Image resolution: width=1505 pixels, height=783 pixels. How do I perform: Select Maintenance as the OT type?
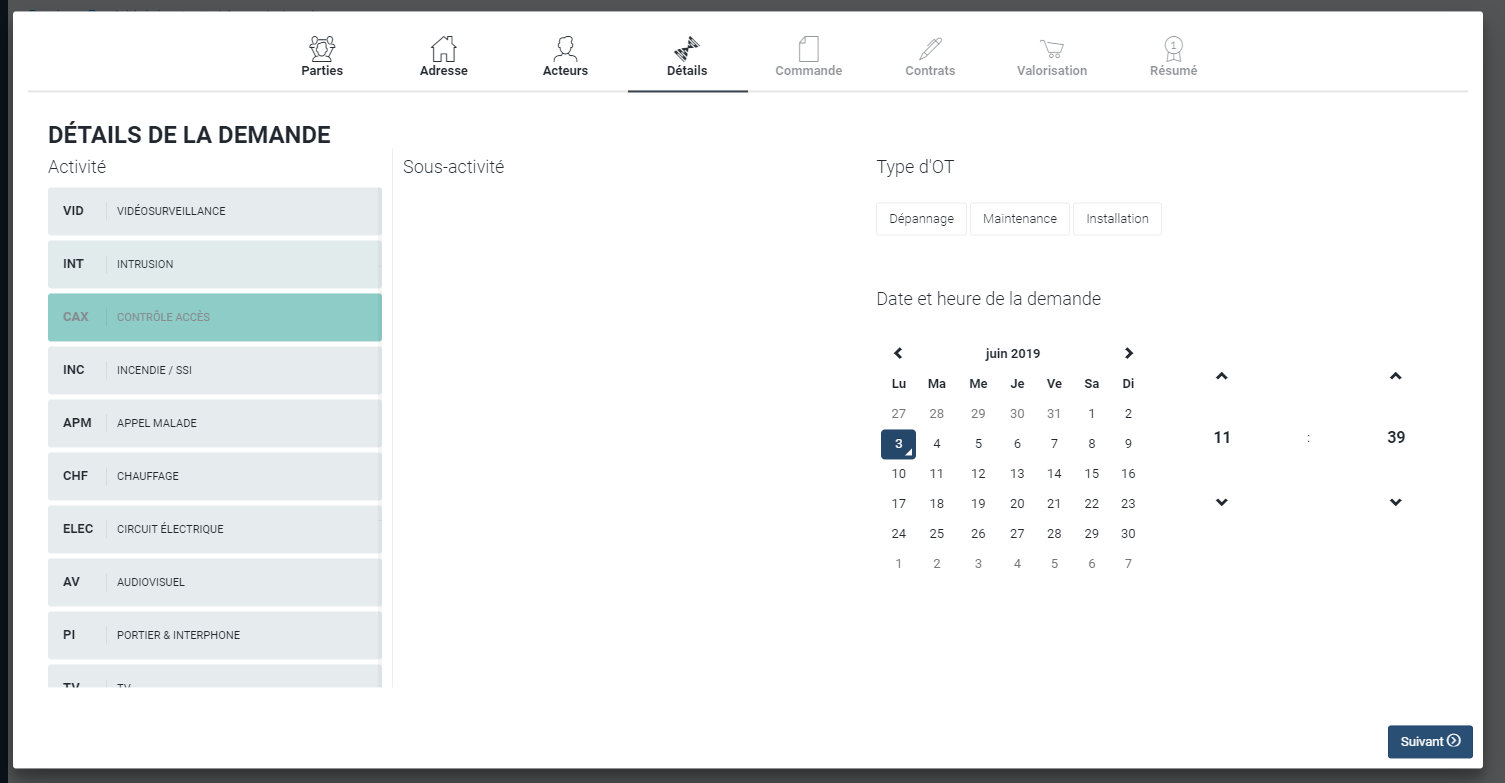(x=1019, y=219)
